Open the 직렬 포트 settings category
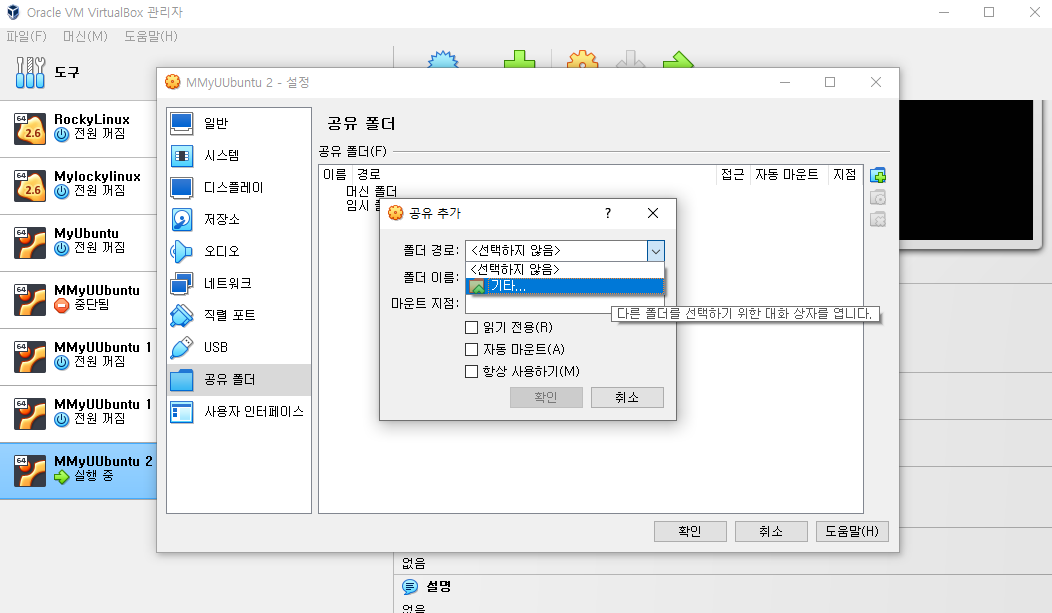The image size is (1052, 613). click(x=239, y=315)
